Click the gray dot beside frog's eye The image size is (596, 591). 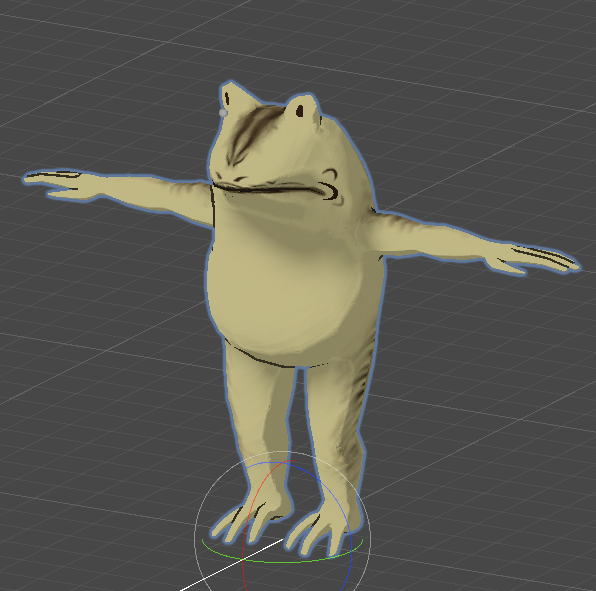click(x=223, y=113)
